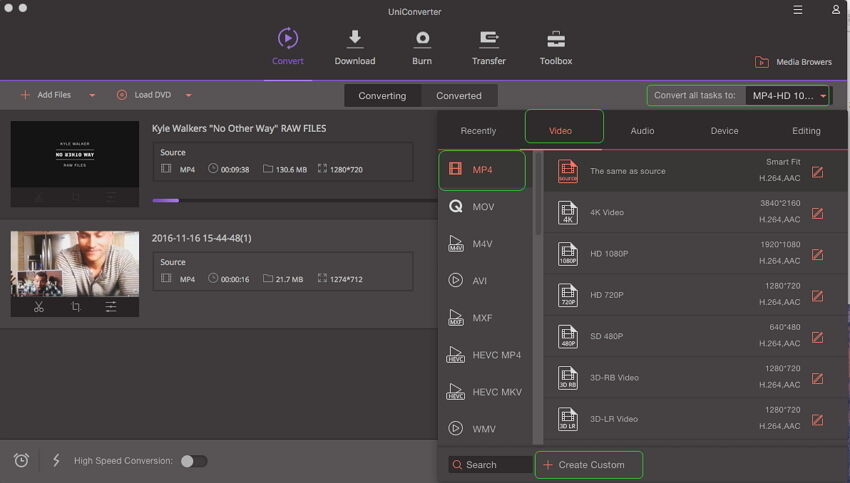Screen dimensions: 850x483
Task: Click the conversion progress bar of first video
Action: [294, 201]
